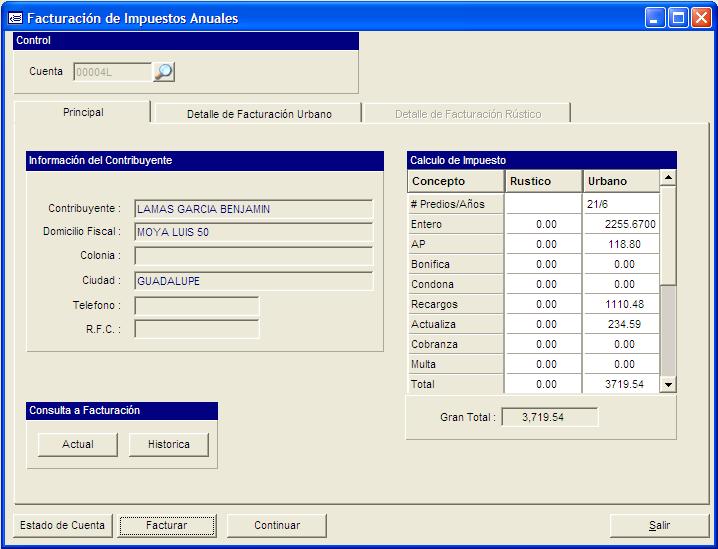Select the Recargos Urbano cell value

(x=620, y=304)
